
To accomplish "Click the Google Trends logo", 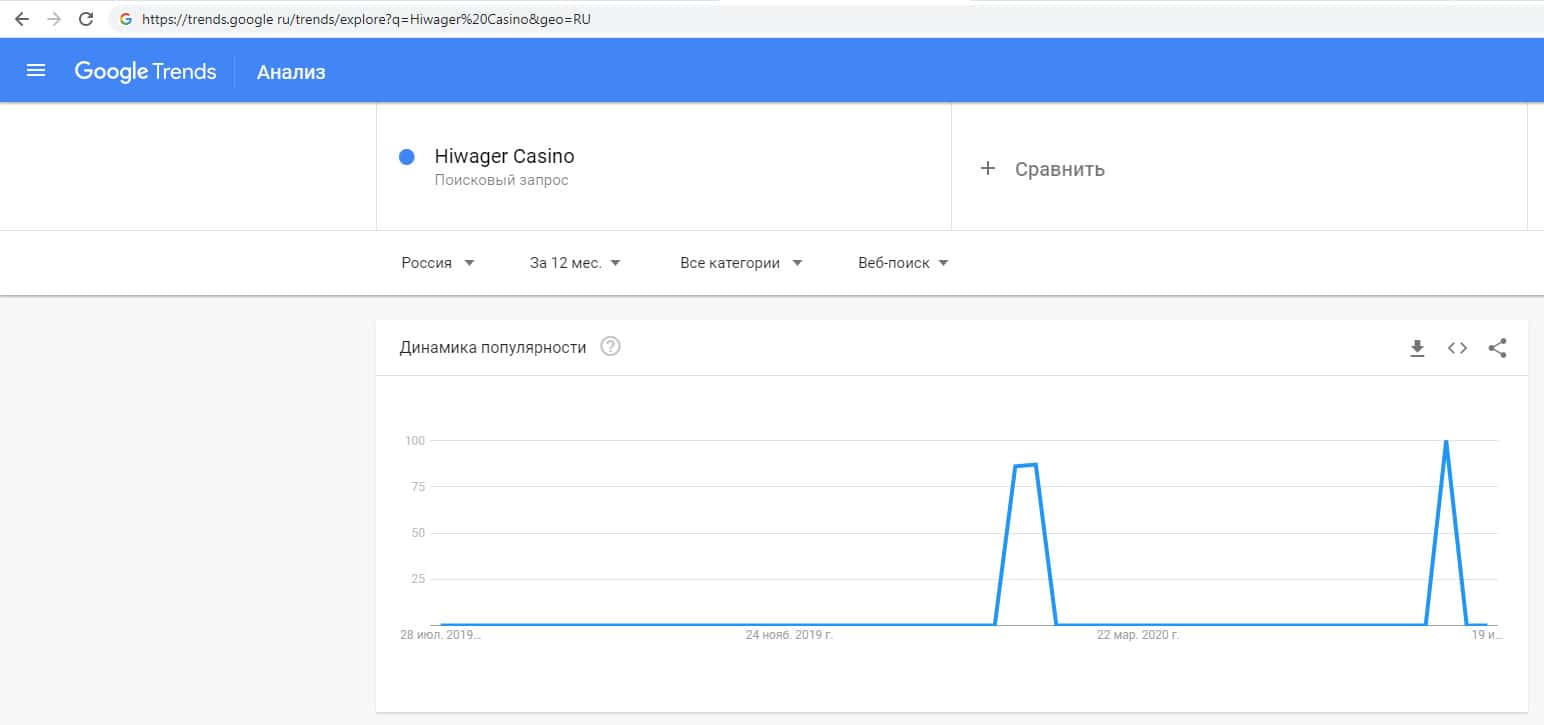I will click(145, 71).
